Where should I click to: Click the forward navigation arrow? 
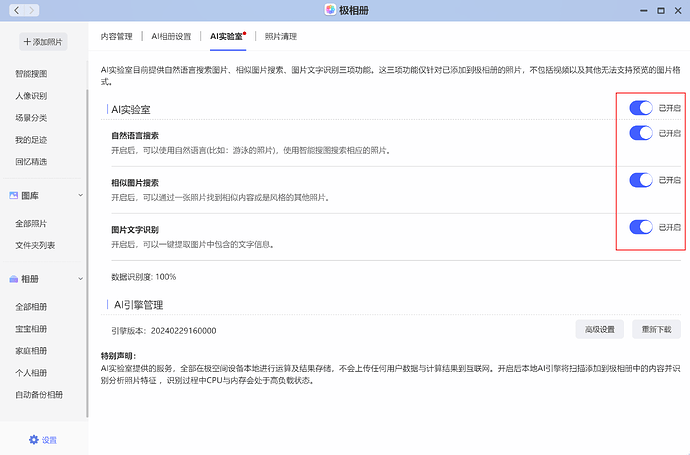pos(32,10)
